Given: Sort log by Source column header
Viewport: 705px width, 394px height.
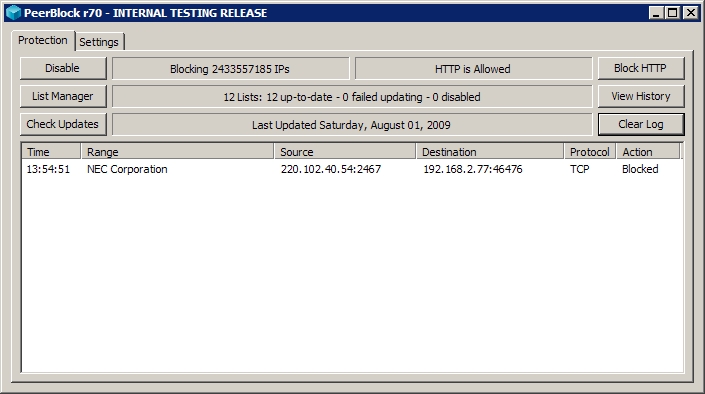Looking at the screenshot, I should point(345,152).
